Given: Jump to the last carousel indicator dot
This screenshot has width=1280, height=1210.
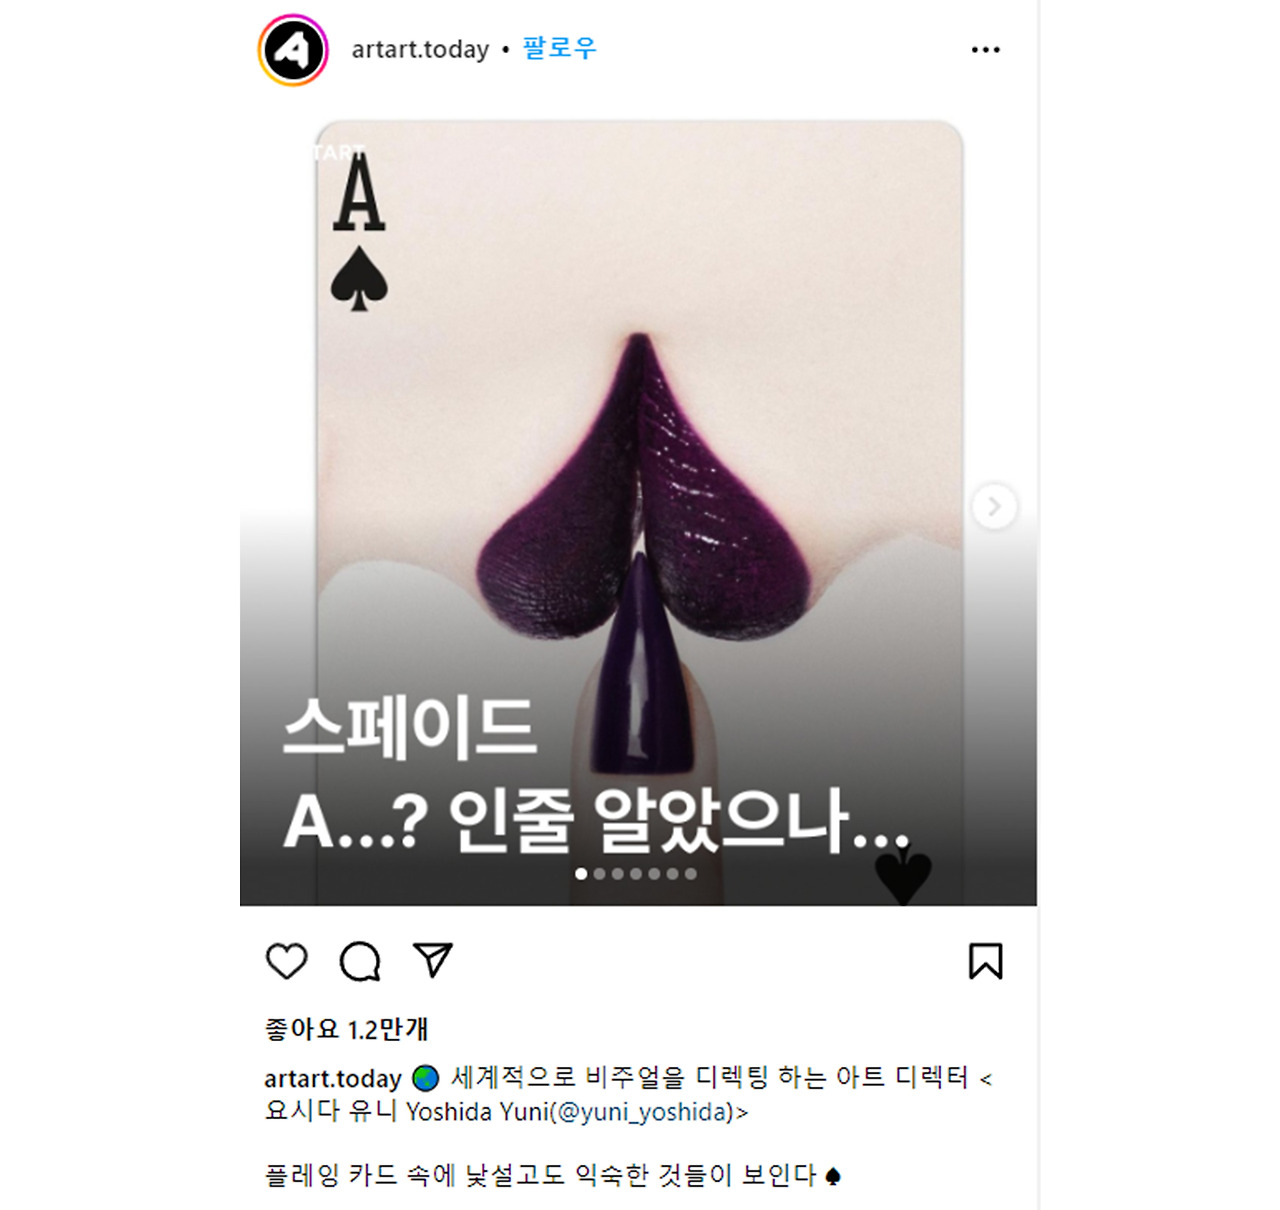Looking at the screenshot, I should tap(690, 873).
